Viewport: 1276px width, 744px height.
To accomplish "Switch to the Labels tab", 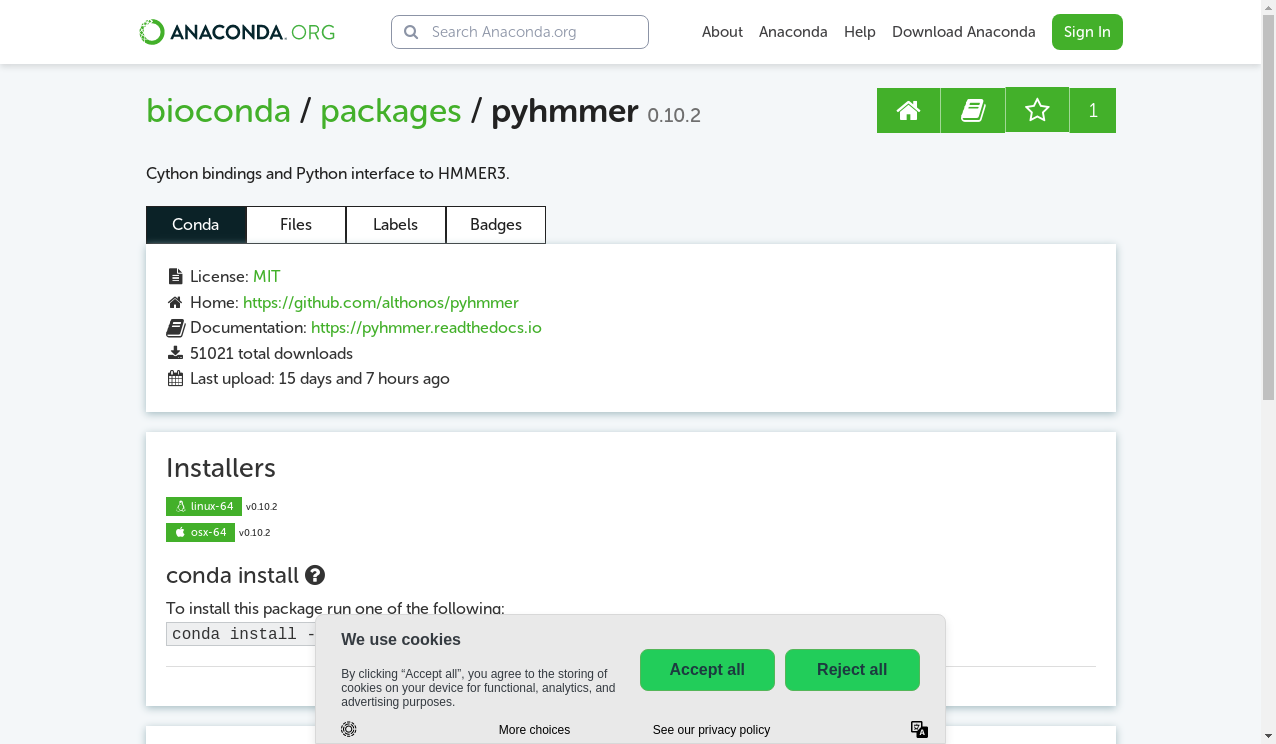I will click(396, 224).
